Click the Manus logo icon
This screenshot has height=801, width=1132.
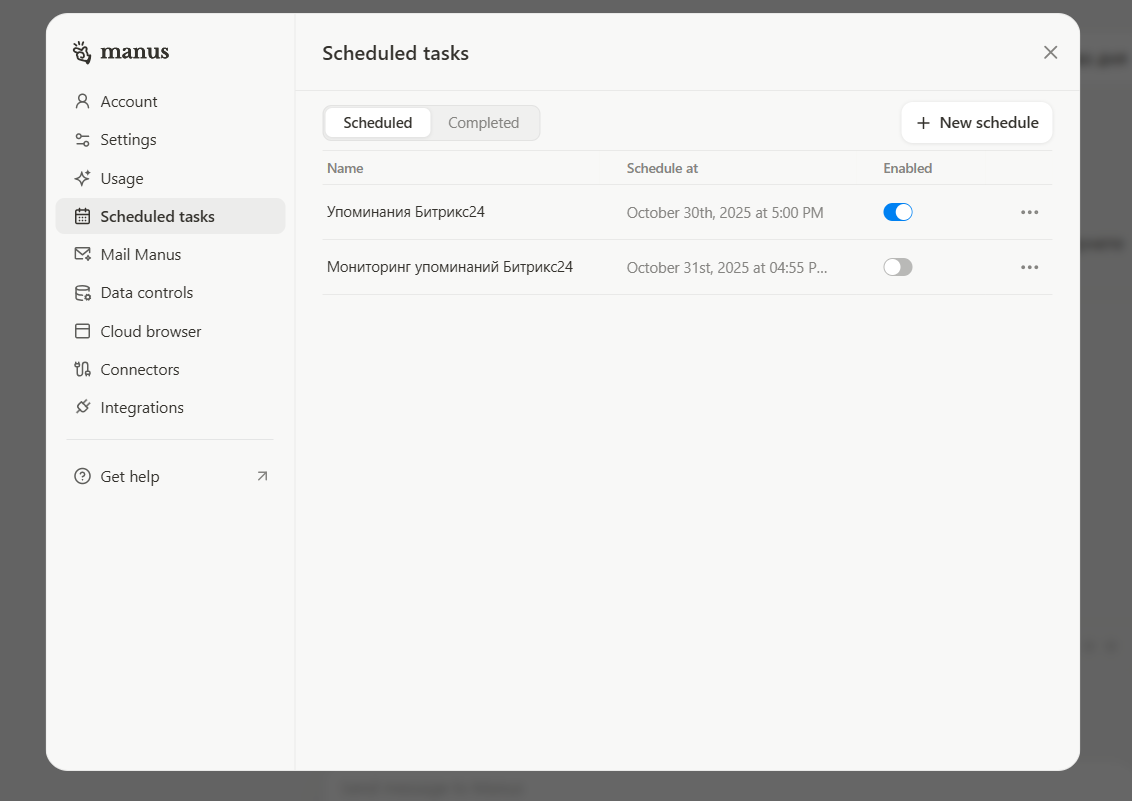click(82, 52)
